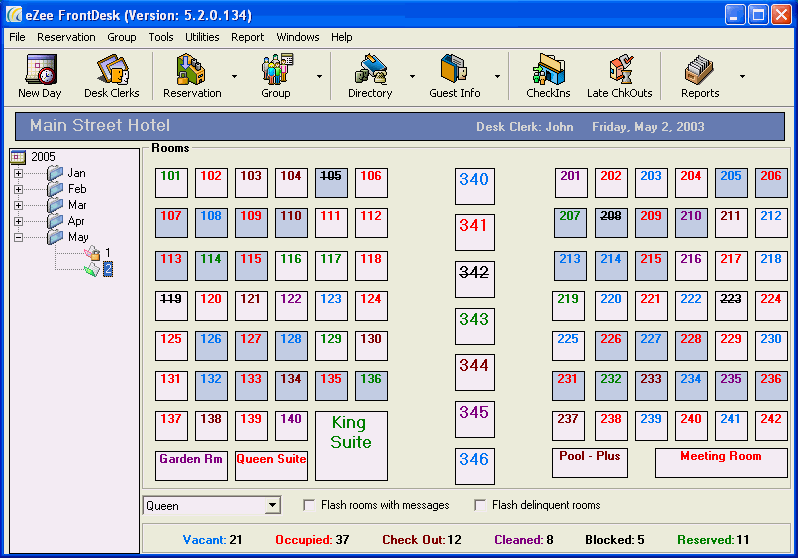Collapse the May folder in tree
The width and height of the screenshot is (798, 558).
[18, 237]
